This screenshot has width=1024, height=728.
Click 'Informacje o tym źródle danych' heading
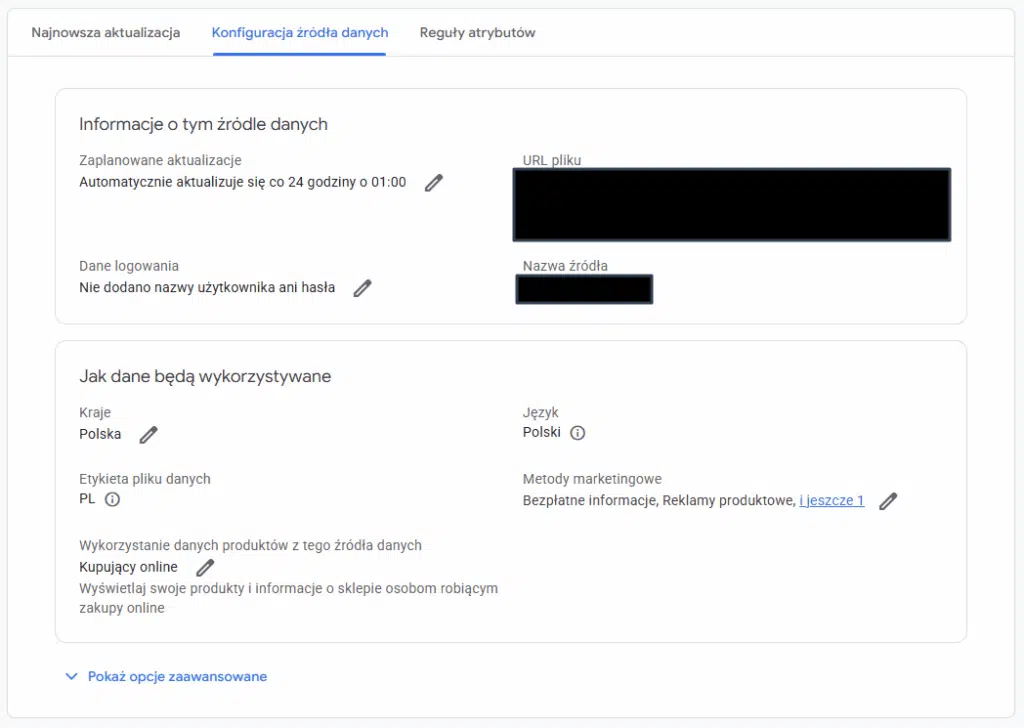click(203, 124)
